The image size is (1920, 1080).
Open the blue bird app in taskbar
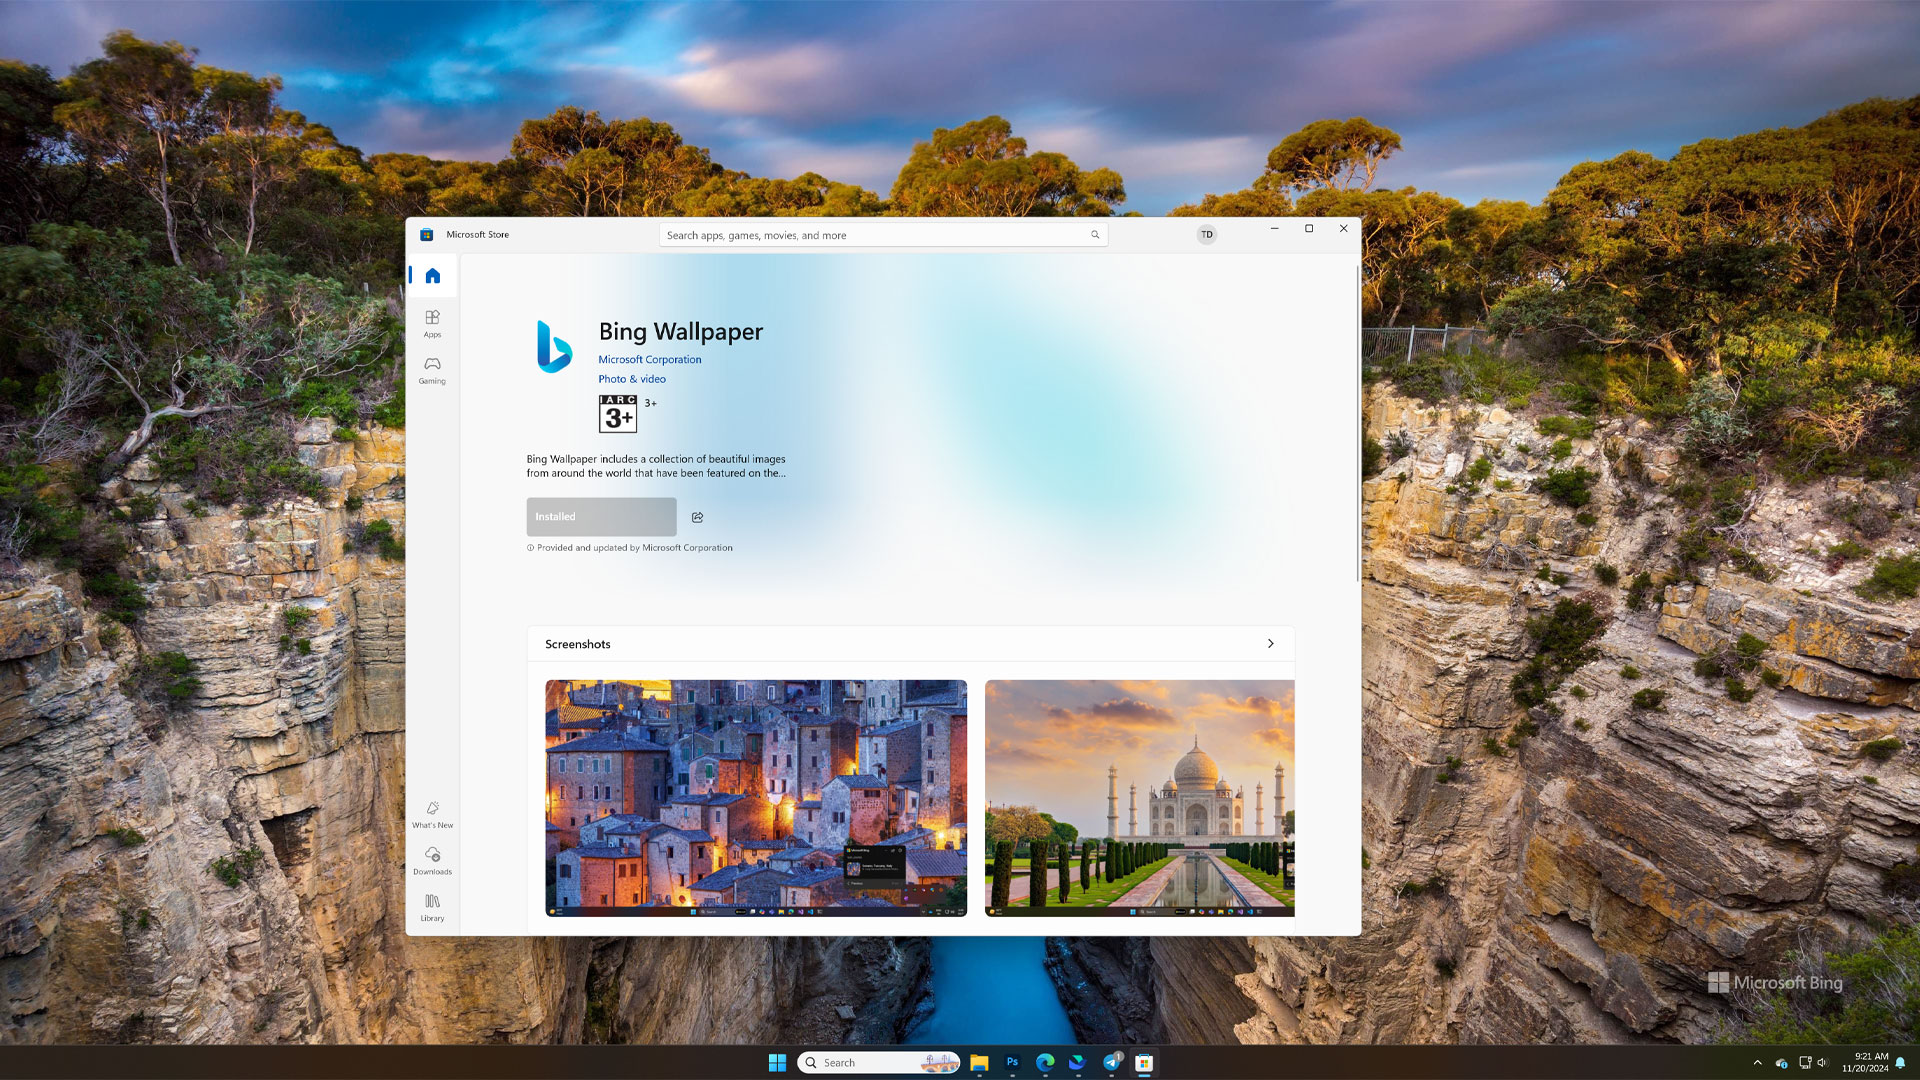coord(1078,1062)
